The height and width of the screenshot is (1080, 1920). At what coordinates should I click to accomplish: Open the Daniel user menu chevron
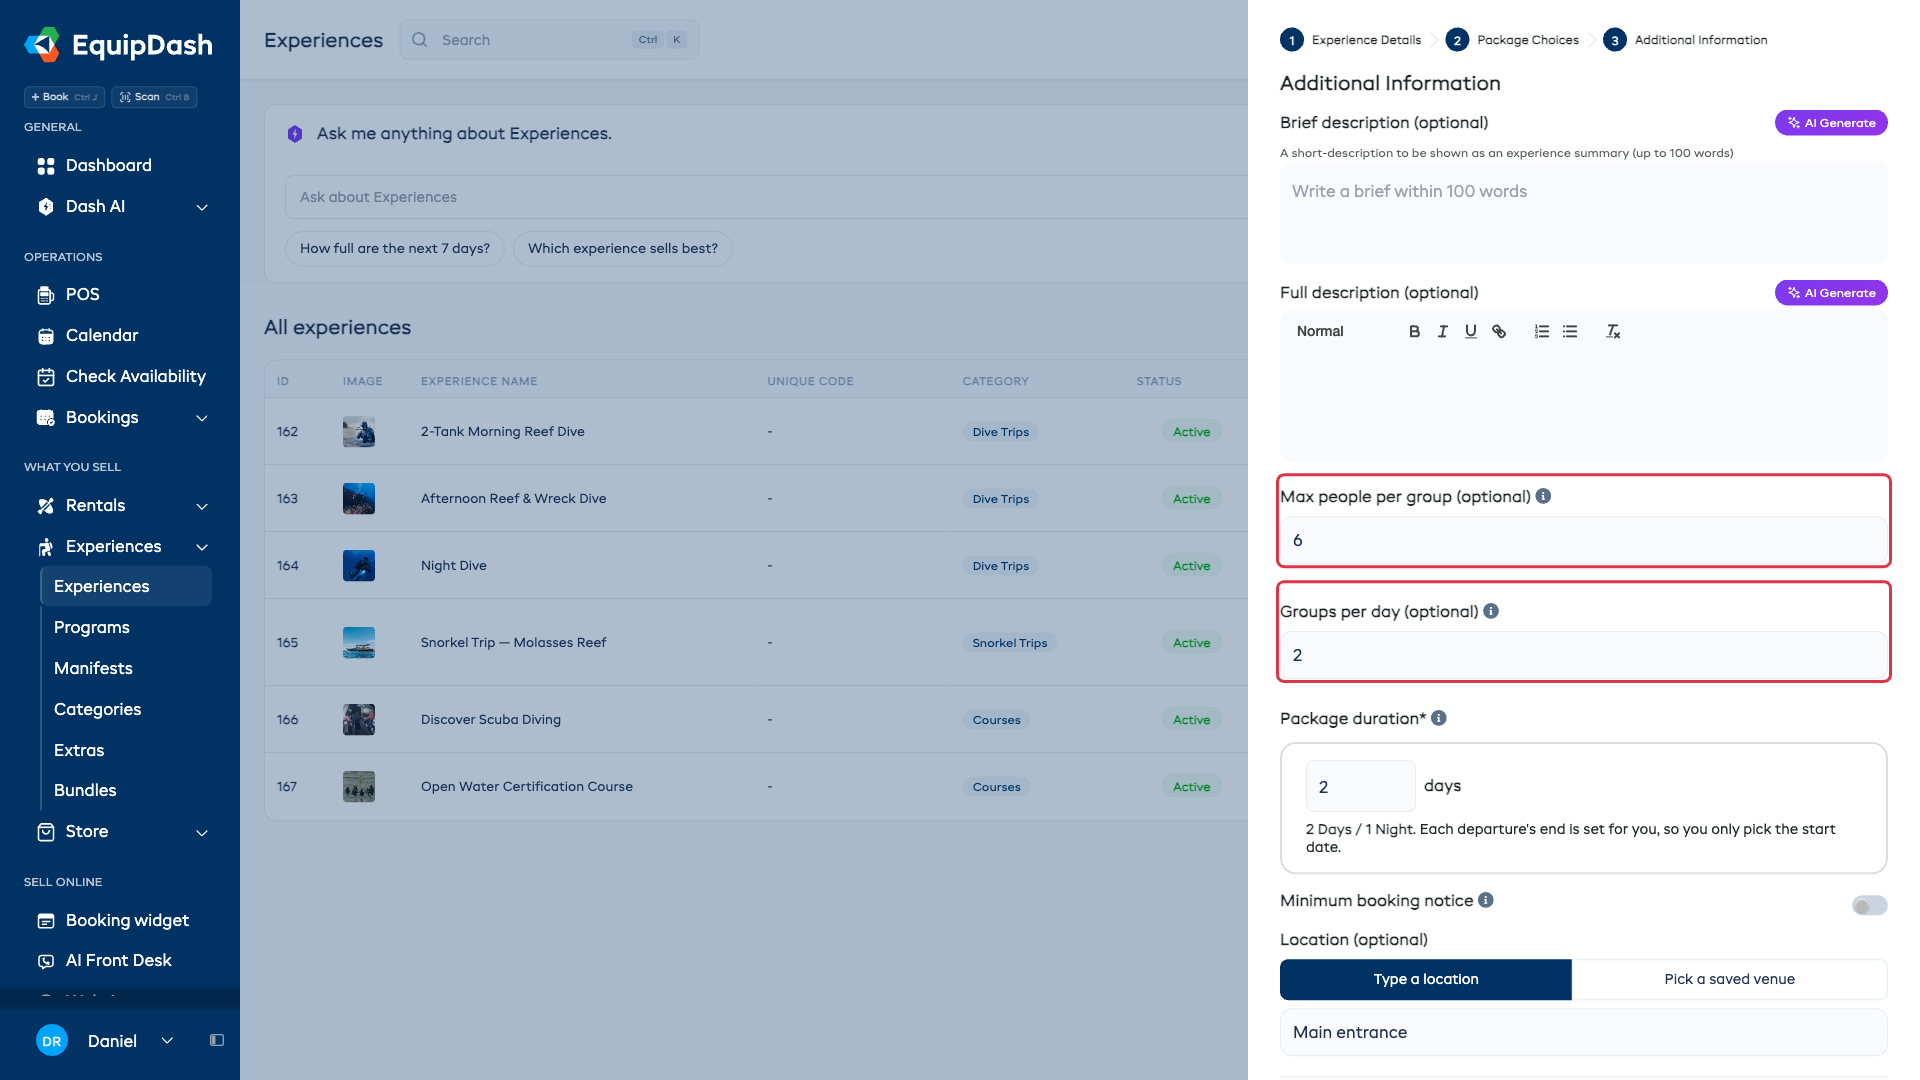pos(167,1041)
